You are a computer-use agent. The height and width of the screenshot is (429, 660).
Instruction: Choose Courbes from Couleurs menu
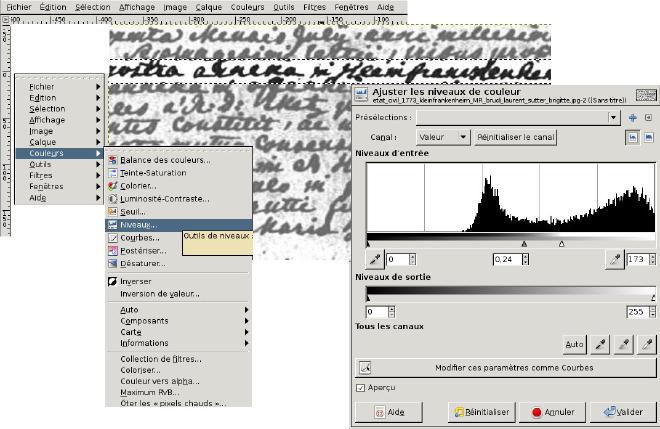(140, 238)
